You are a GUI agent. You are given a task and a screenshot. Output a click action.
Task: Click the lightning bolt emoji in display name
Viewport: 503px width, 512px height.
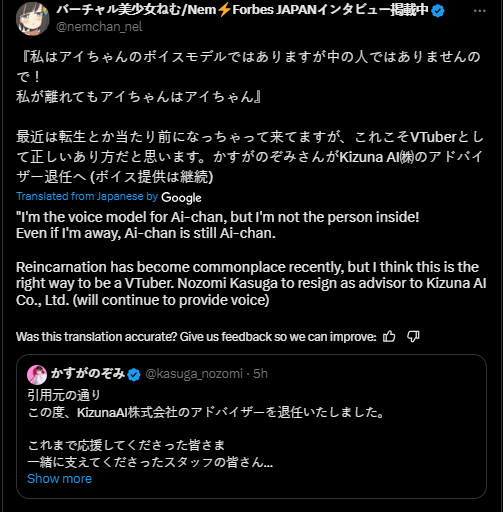(x=224, y=10)
